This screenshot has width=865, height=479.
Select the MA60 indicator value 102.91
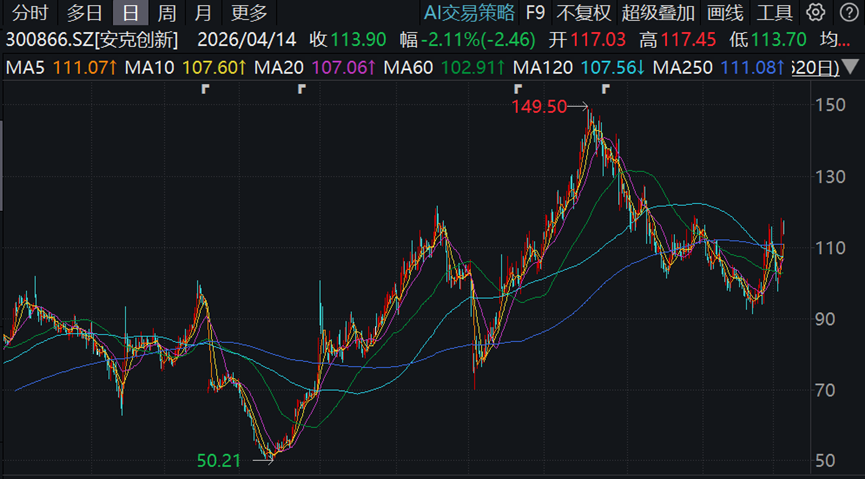pyautogui.click(x=473, y=68)
